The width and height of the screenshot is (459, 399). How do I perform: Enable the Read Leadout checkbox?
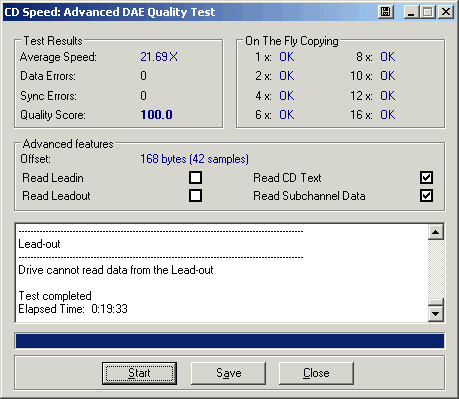[x=195, y=196]
